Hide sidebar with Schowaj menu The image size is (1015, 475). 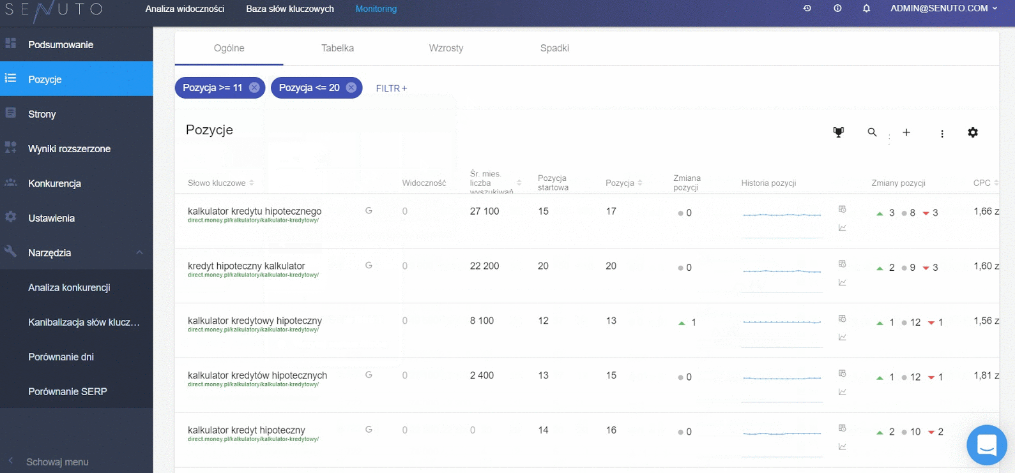click(x=57, y=462)
